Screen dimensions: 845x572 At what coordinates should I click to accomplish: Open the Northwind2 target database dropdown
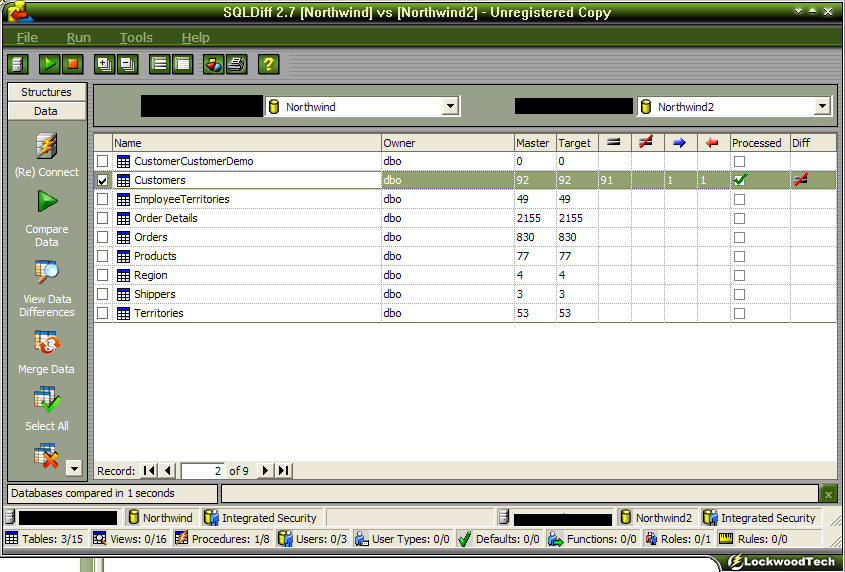click(822, 106)
